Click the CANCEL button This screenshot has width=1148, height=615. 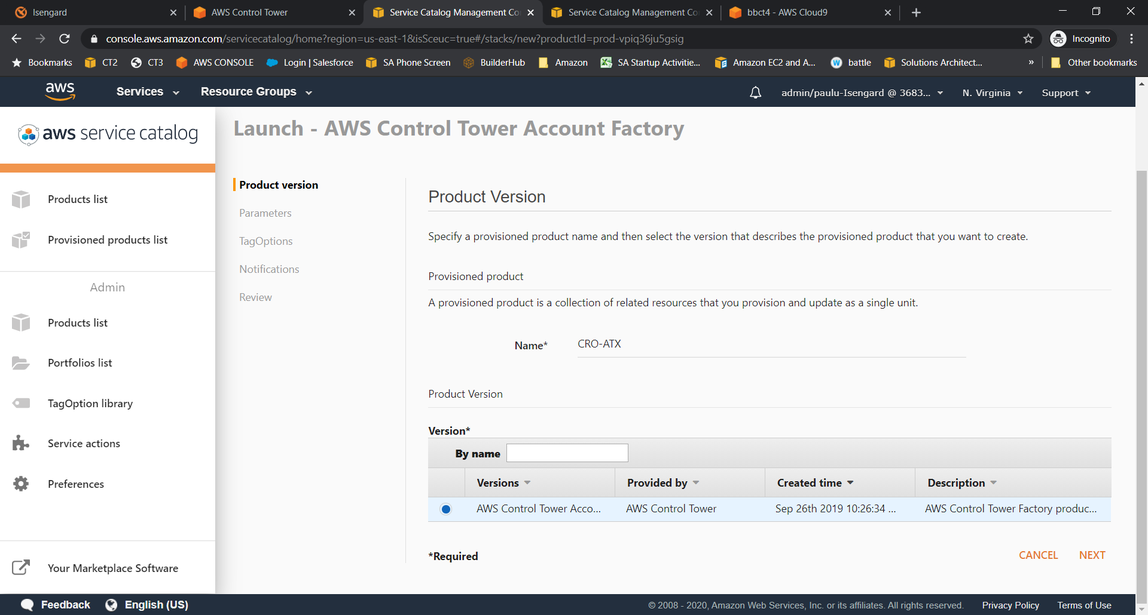pos(1038,555)
